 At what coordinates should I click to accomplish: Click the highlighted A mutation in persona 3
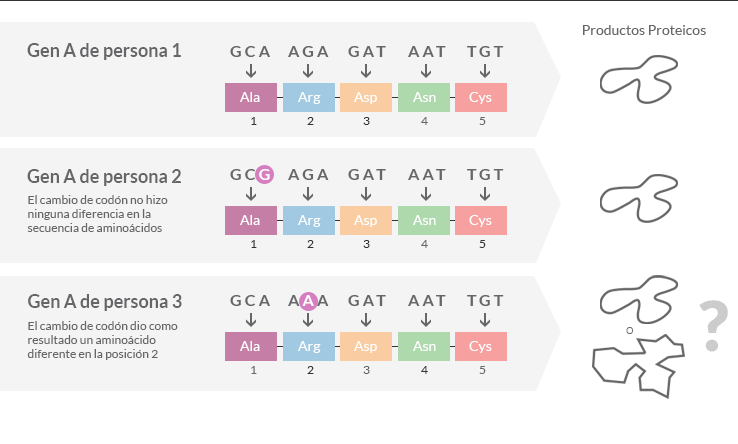tap(308, 301)
